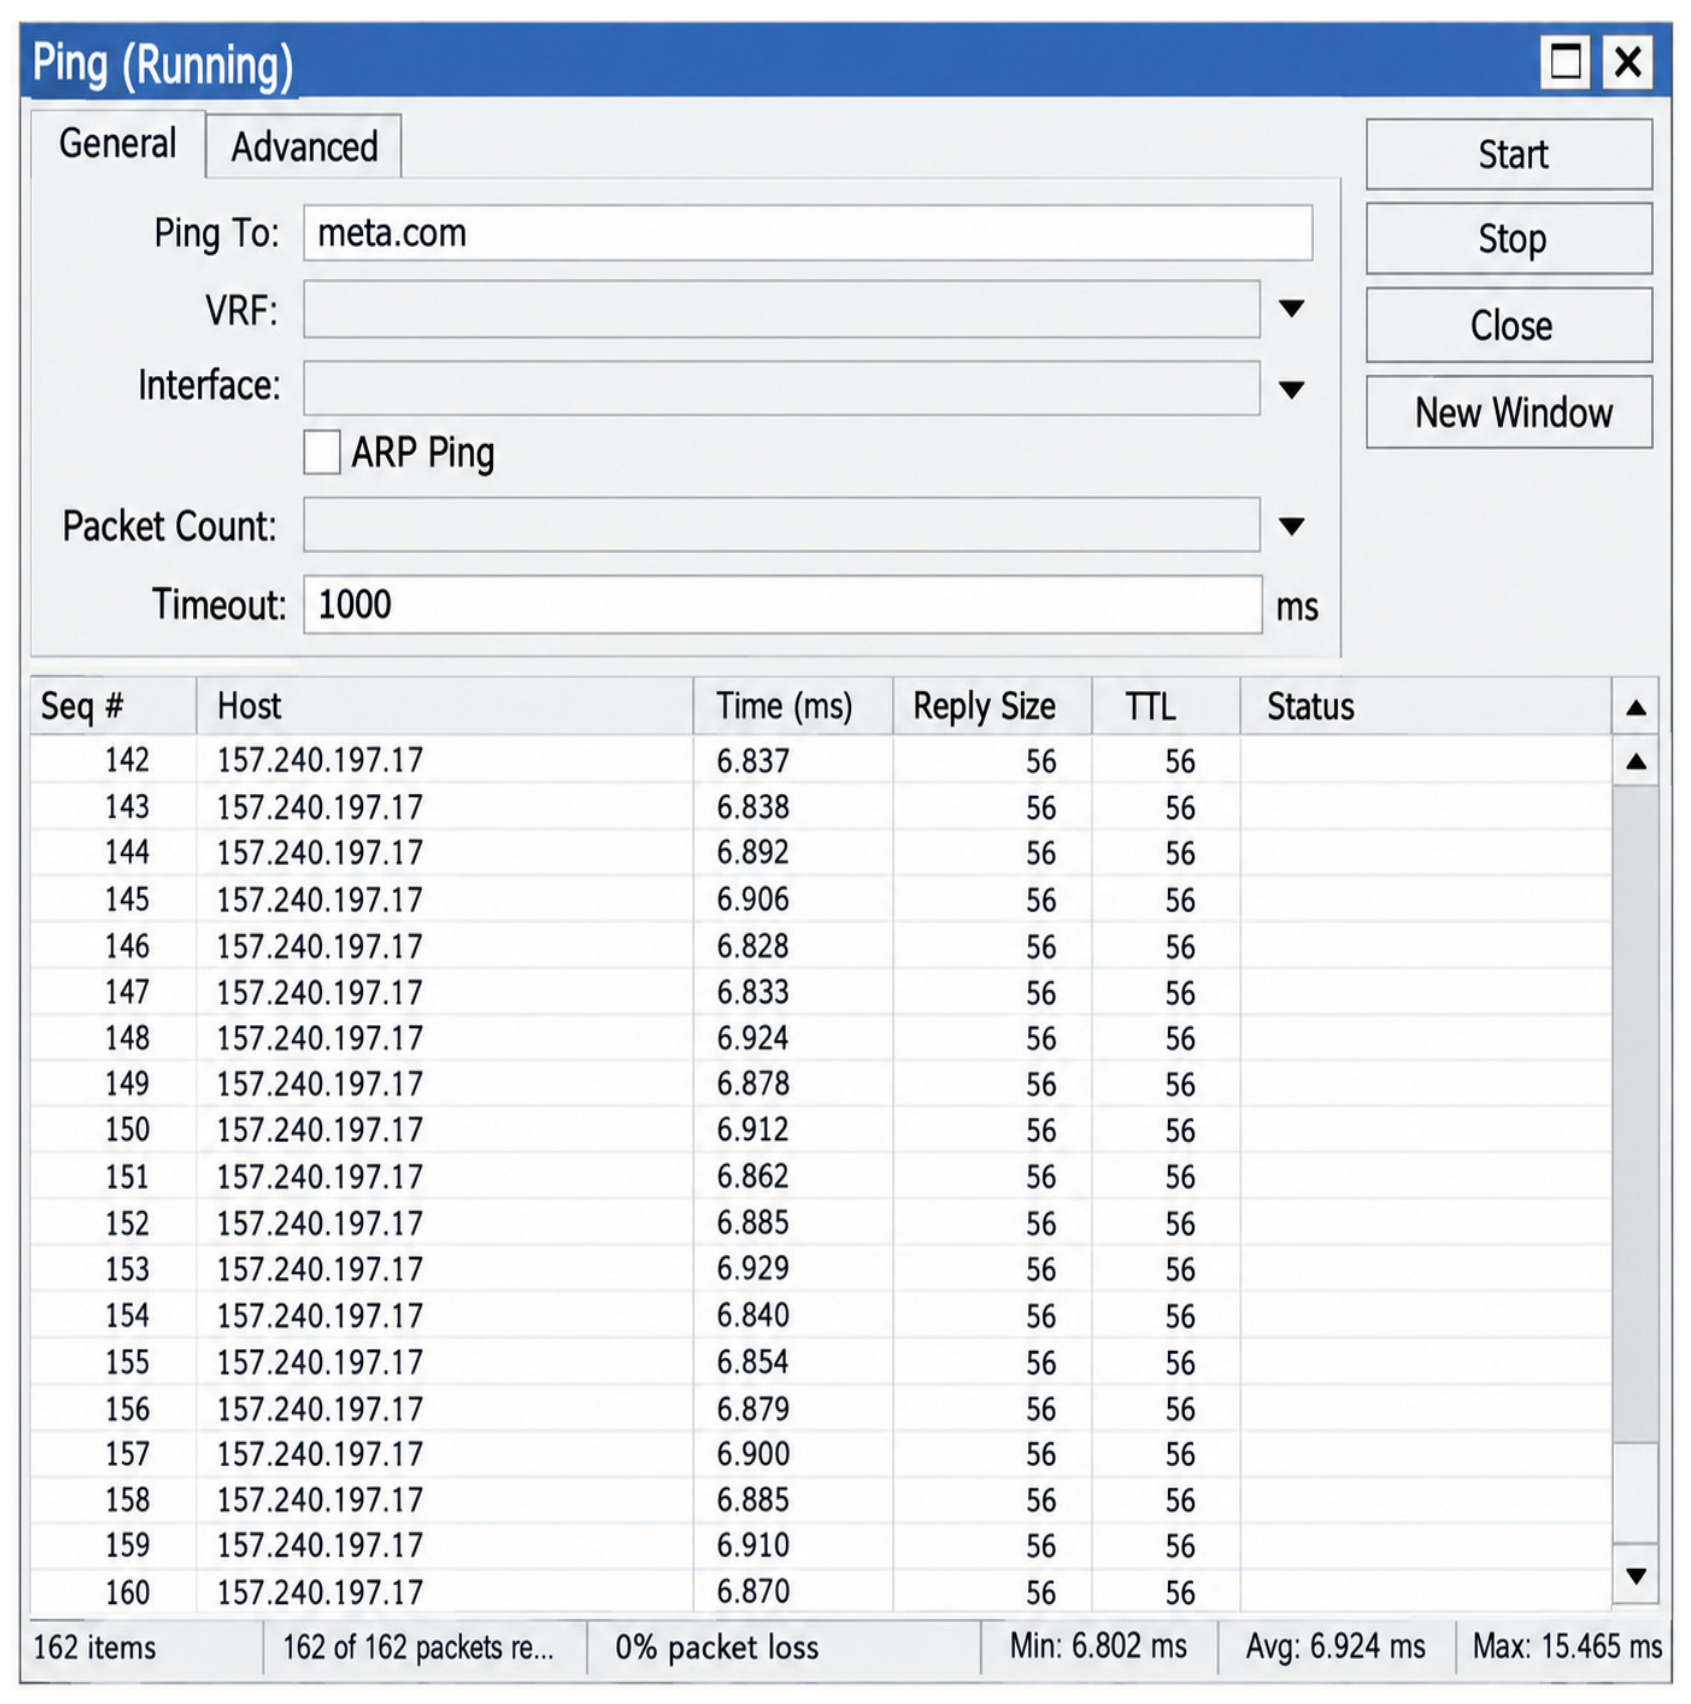Click the empty Packet Count field
The width and height of the screenshot is (1691, 1704).
pos(782,525)
